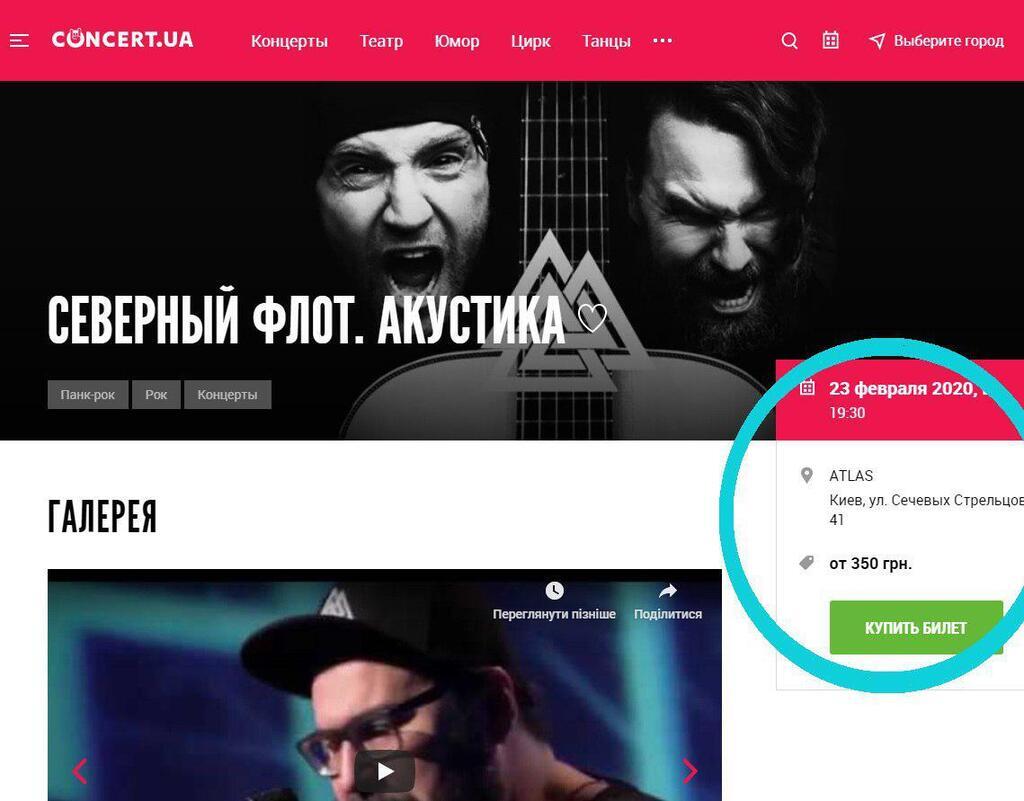Open the calendar icon in header
This screenshot has height=801, width=1024.
[830, 40]
